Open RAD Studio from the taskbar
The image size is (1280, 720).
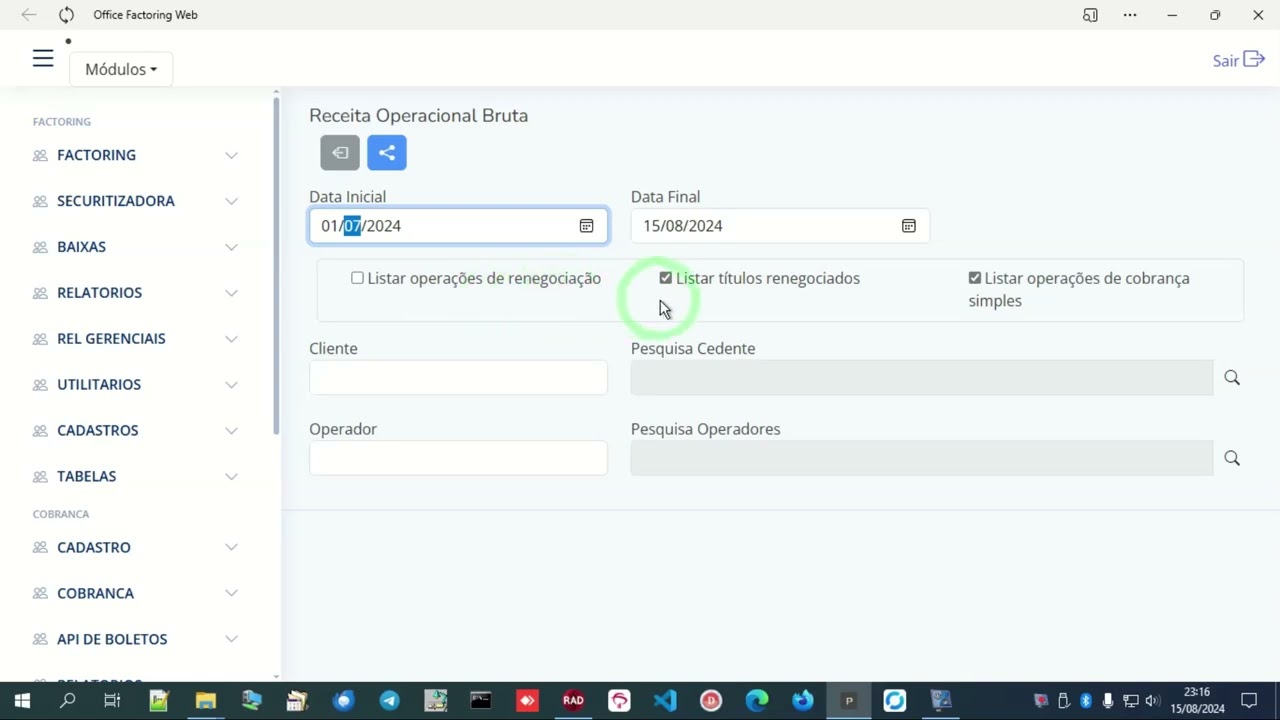tap(573, 701)
